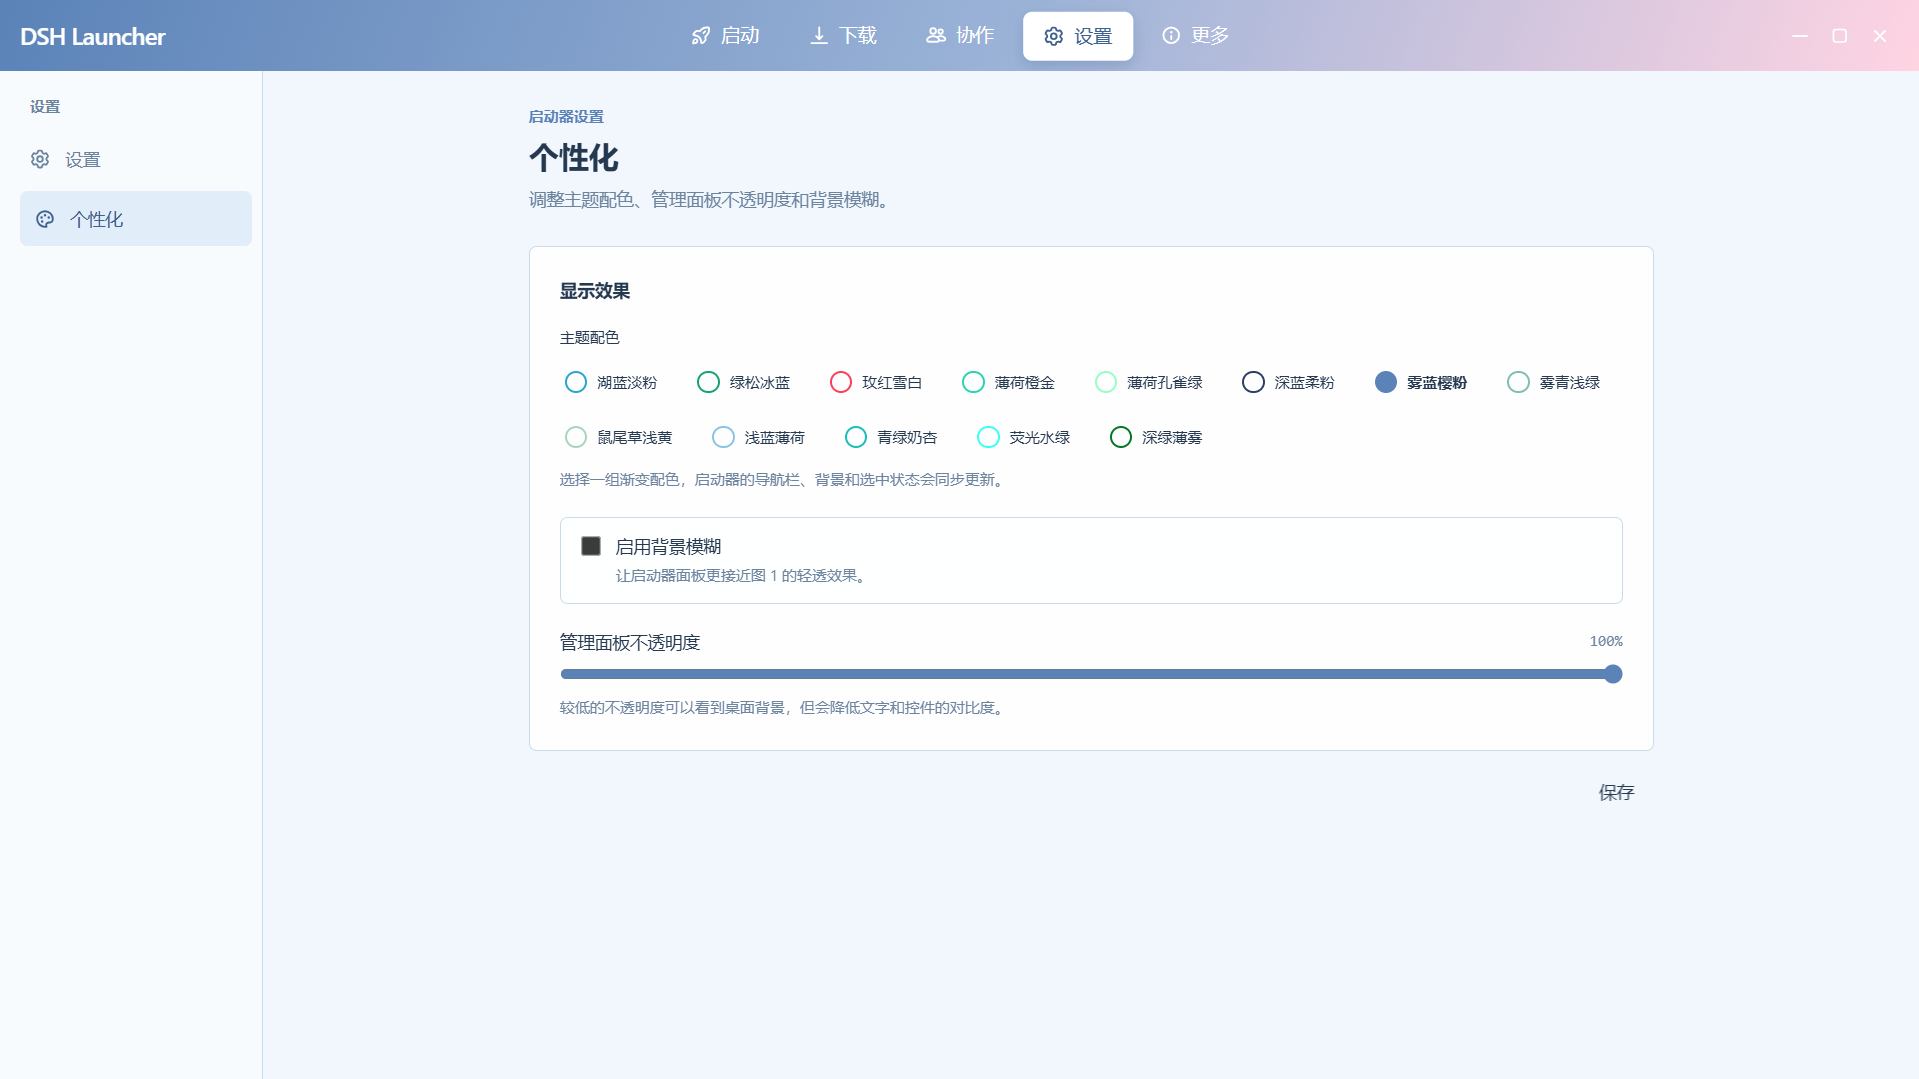Click the DSH Launcher title
Screen dimensions: 1919x1079
point(93,37)
